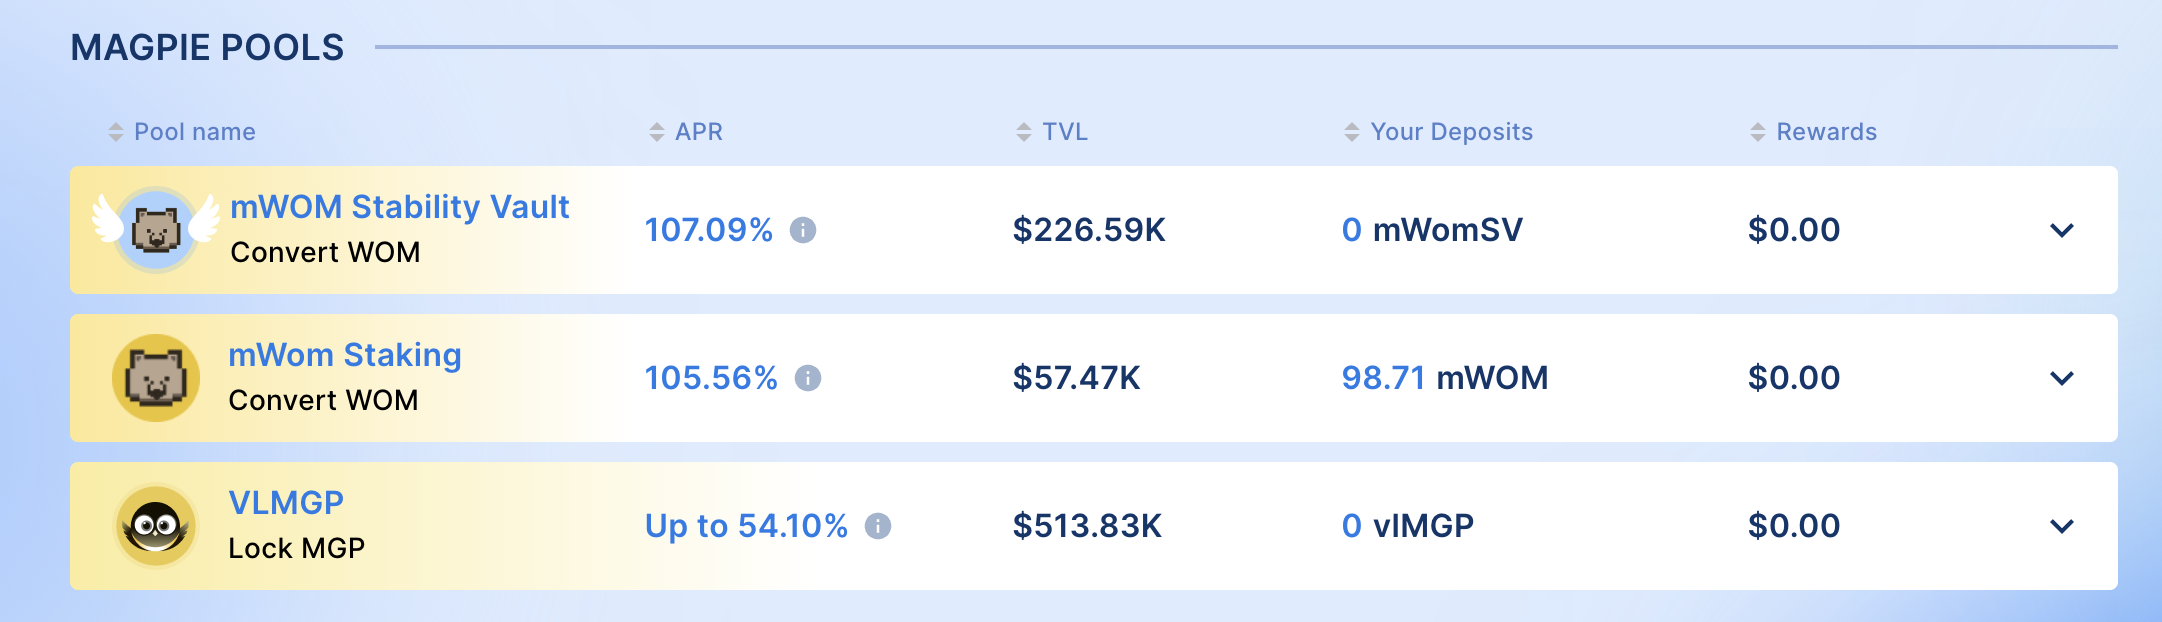2162x622 pixels.
Task: Open info icon next to 107.09% APR
Action: coord(803,230)
